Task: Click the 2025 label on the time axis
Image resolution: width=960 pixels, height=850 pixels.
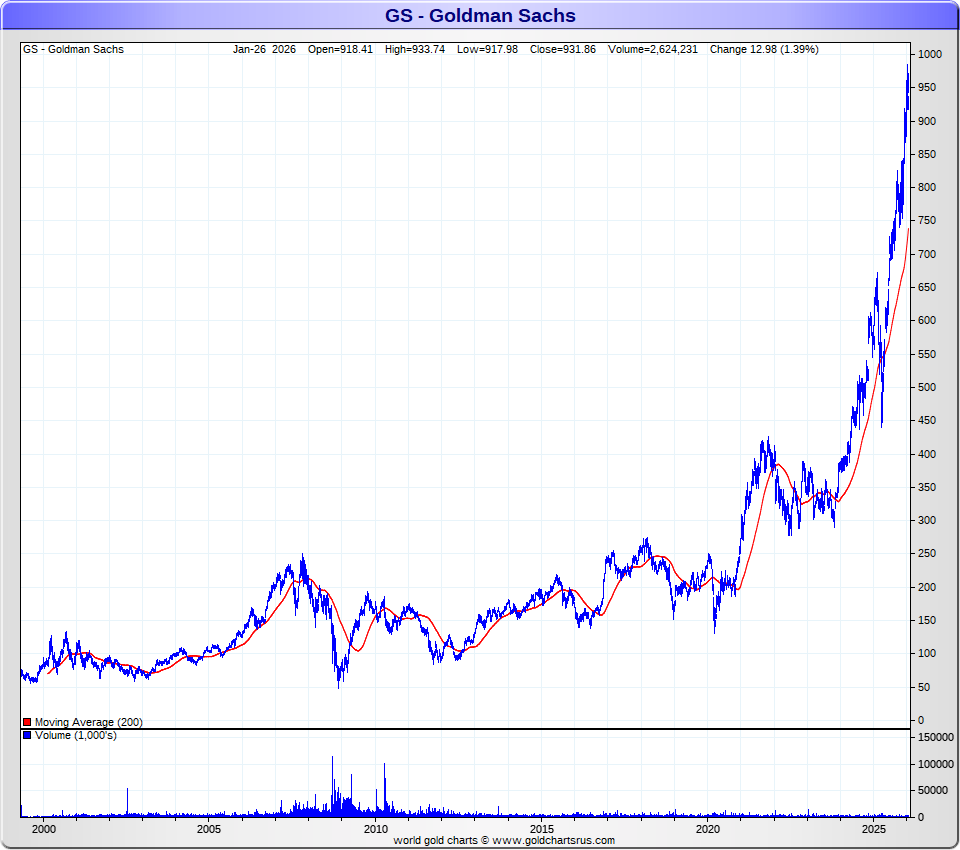Action: click(x=874, y=829)
